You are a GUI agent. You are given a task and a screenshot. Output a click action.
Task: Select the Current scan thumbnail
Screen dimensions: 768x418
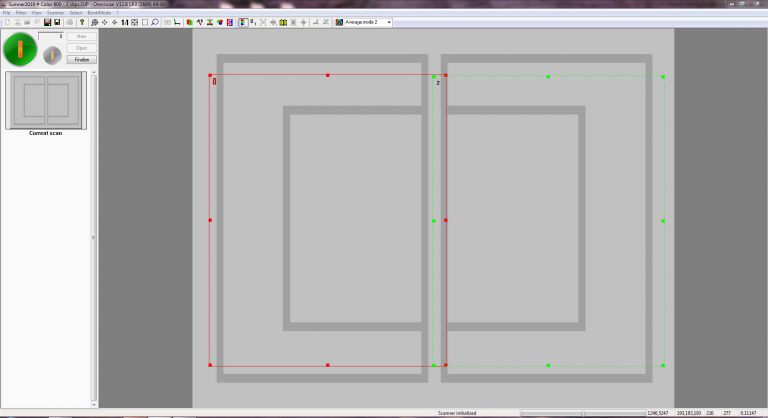click(45, 101)
